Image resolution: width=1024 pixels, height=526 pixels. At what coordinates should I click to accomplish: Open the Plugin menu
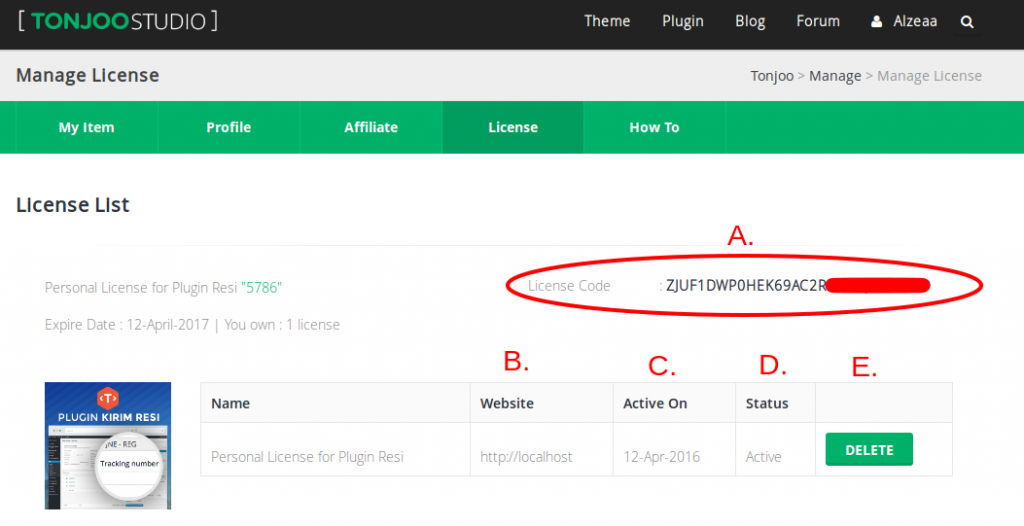point(682,22)
